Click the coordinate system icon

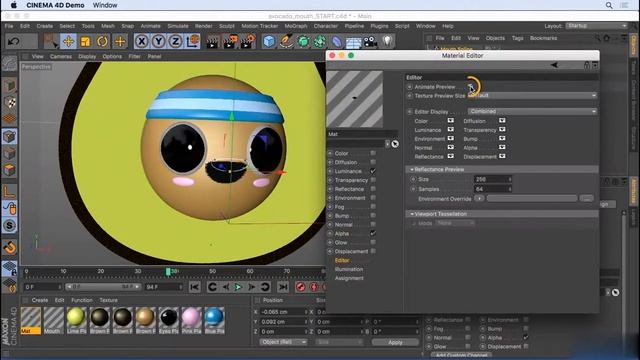[193, 41]
